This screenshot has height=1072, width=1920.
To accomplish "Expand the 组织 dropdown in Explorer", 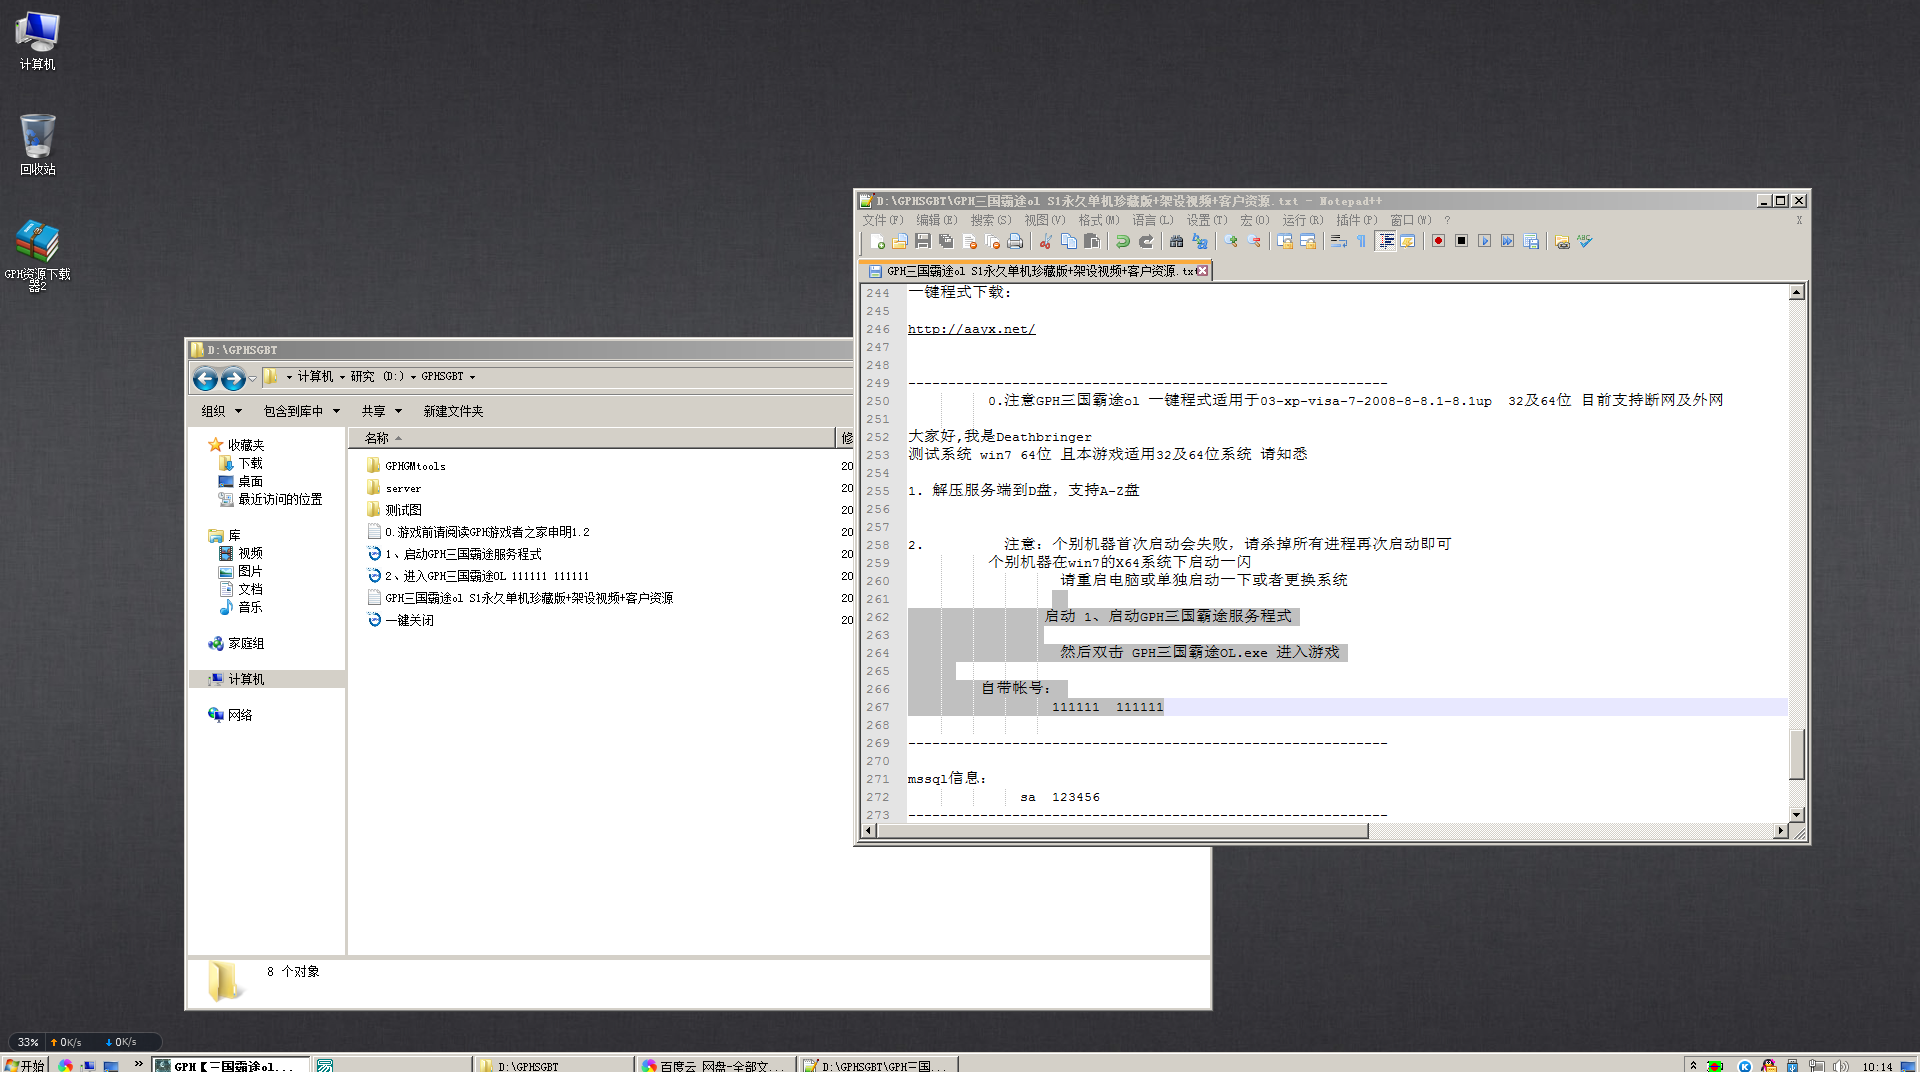I will click(221, 411).
